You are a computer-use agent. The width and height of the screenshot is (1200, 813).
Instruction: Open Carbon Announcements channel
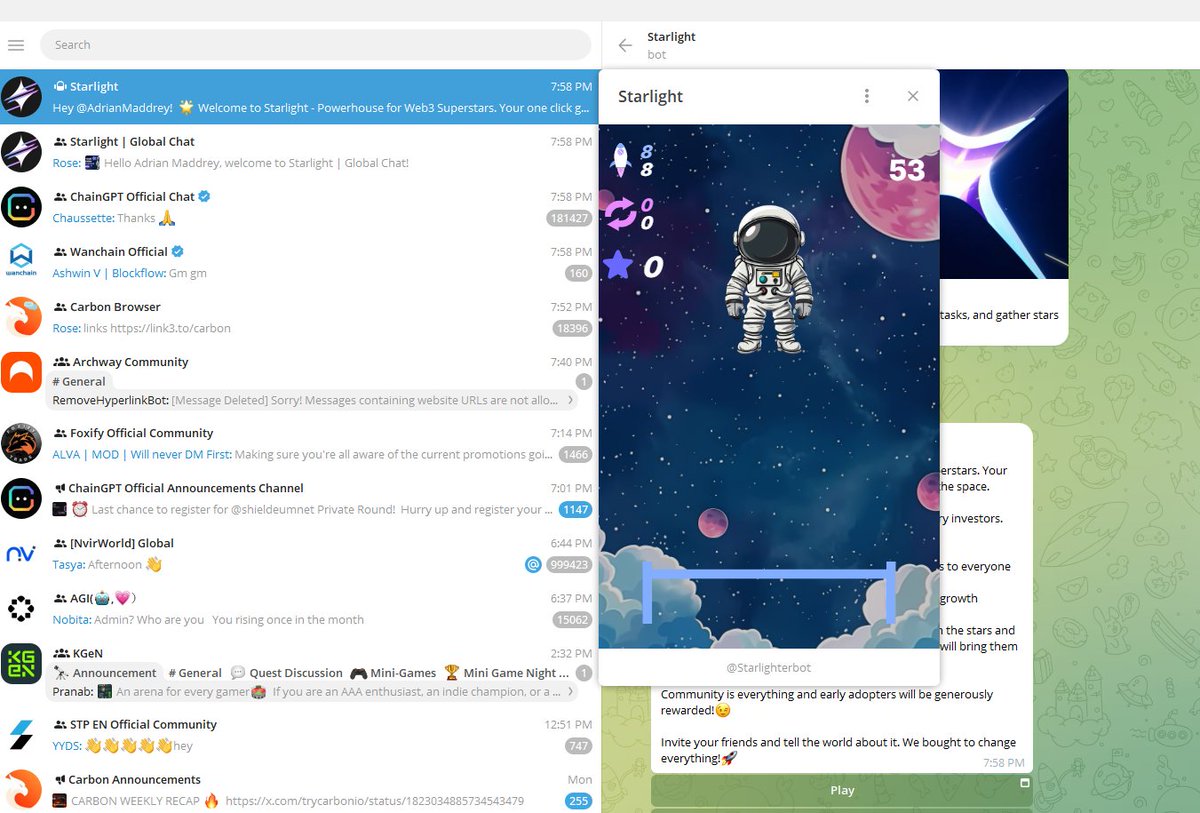click(300, 789)
